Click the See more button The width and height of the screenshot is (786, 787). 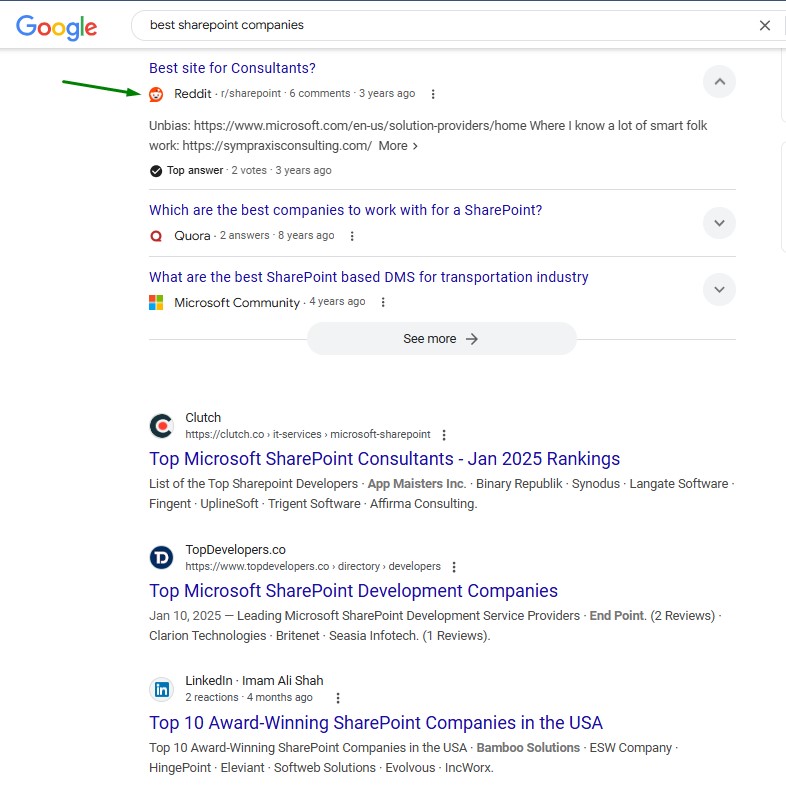[442, 339]
